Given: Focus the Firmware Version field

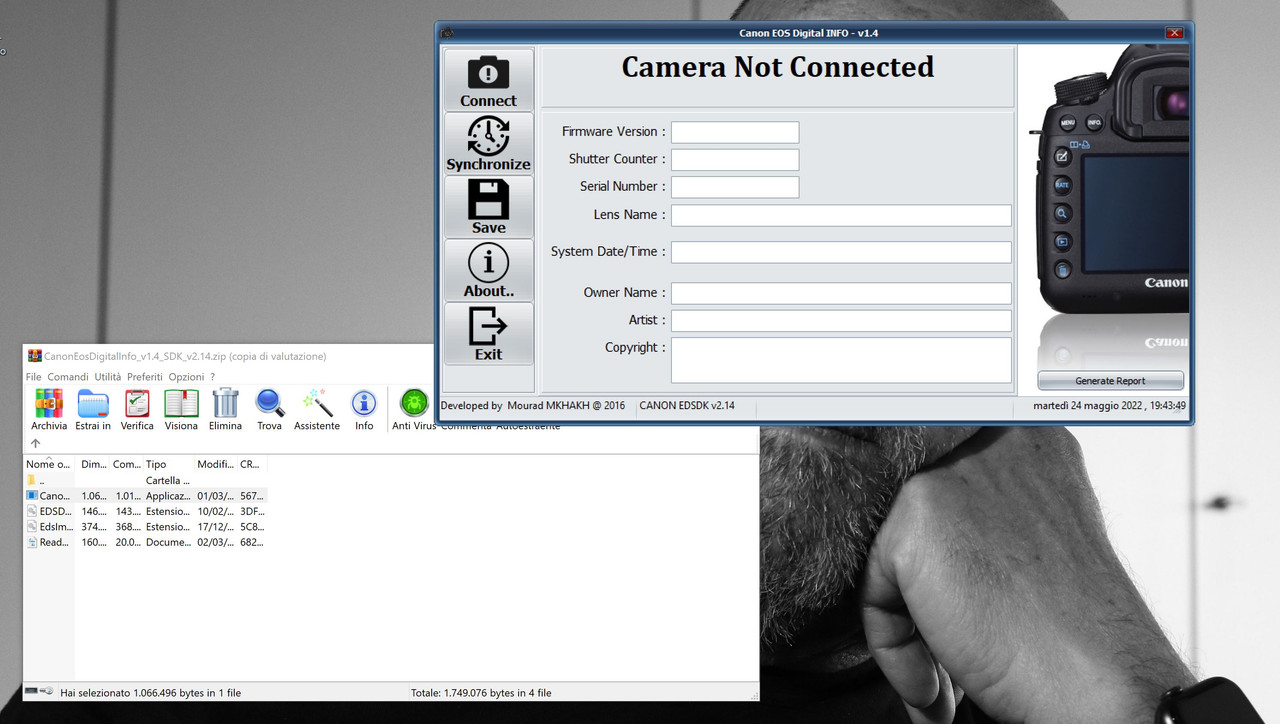Looking at the screenshot, I should coord(735,132).
